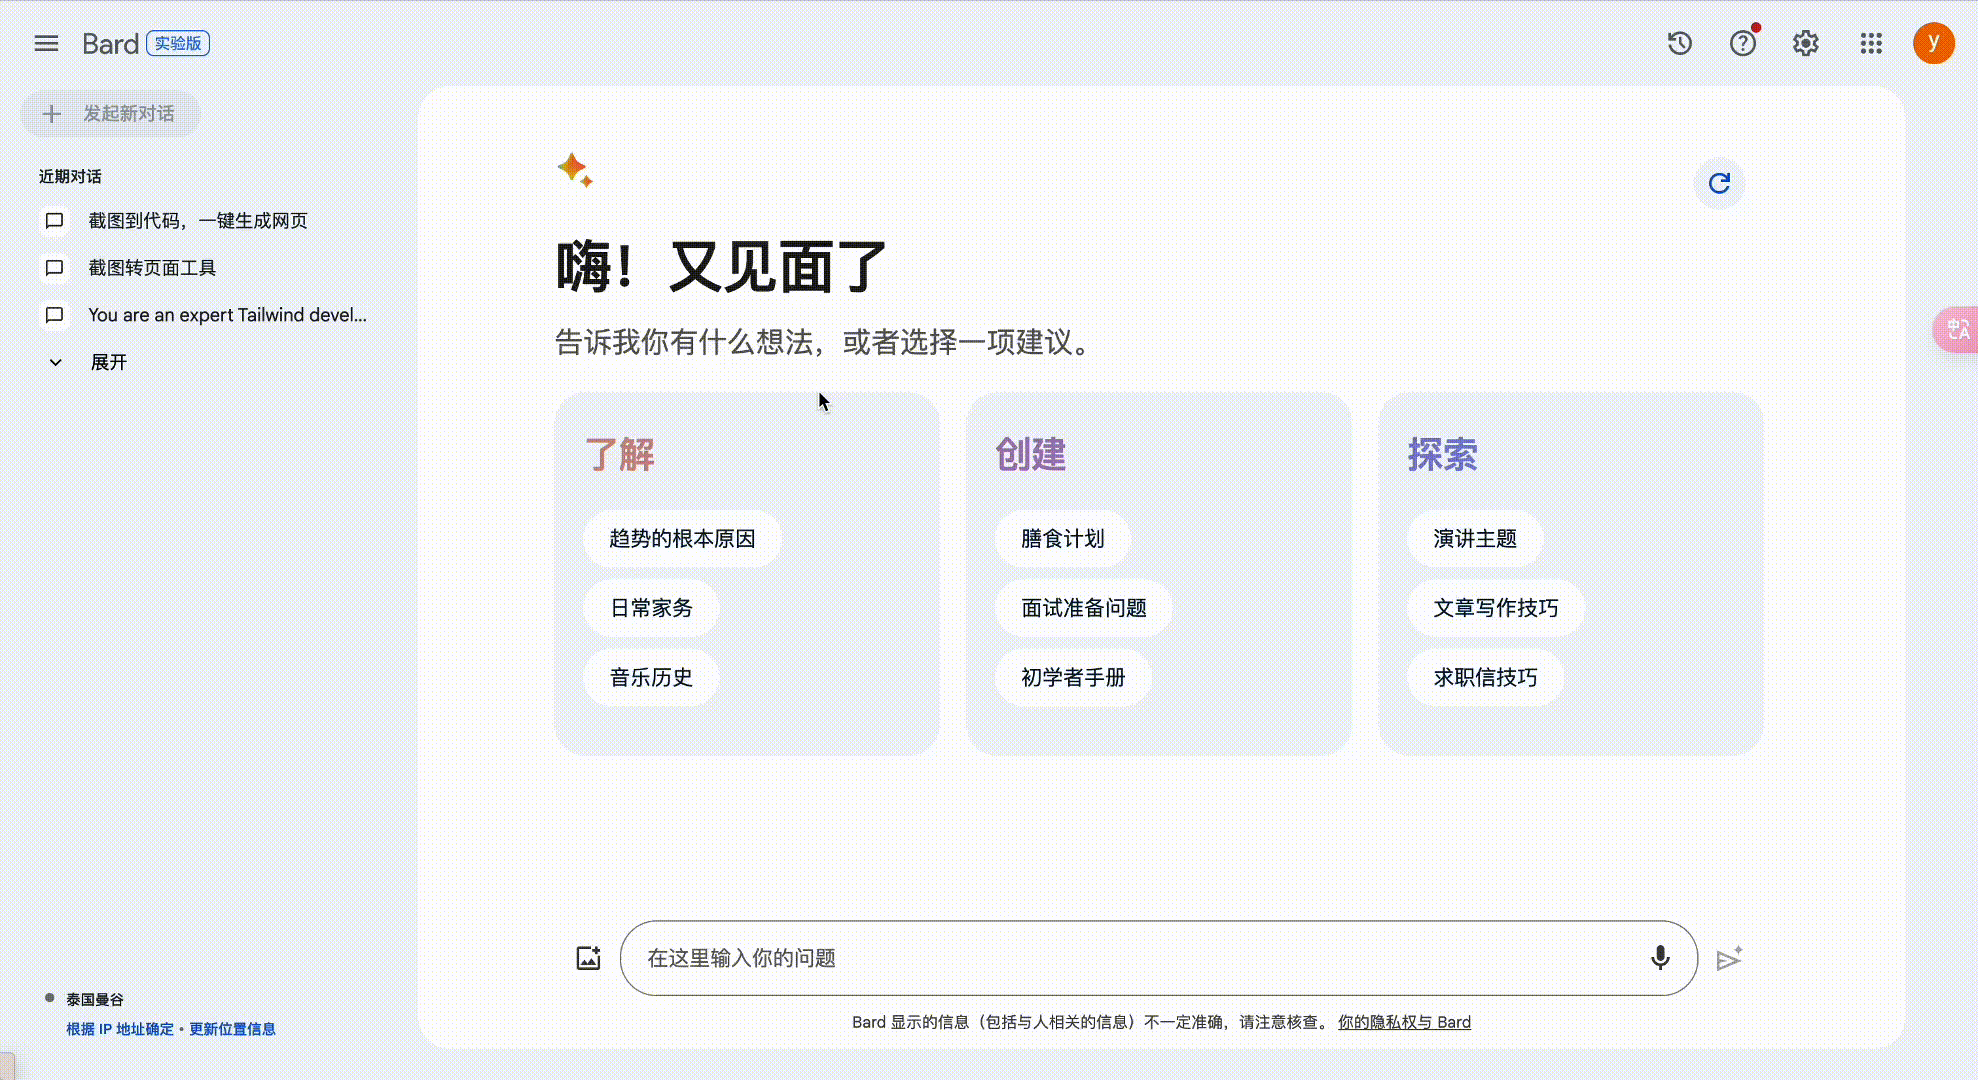Open the Google apps grid
Screen dimensions: 1978x1080
pos(1871,43)
